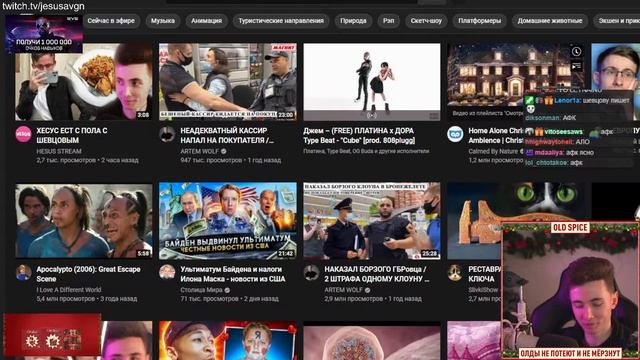Open ARTEM WOLF avatar beside 'НЕАДЕКВАТНЫЙ КАССИР'
Image resolution: width=640 pixels, height=360 pixels.
click(x=167, y=134)
